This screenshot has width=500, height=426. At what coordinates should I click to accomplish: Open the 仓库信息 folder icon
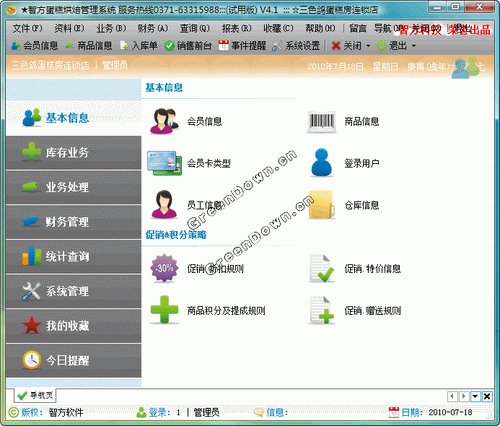[321, 205]
